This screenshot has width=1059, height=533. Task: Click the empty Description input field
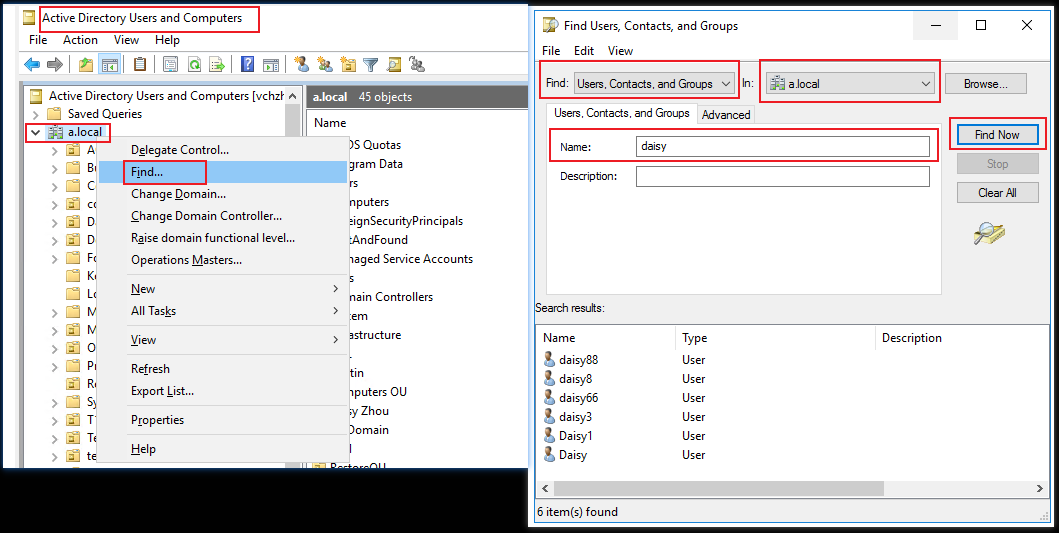click(x=783, y=176)
